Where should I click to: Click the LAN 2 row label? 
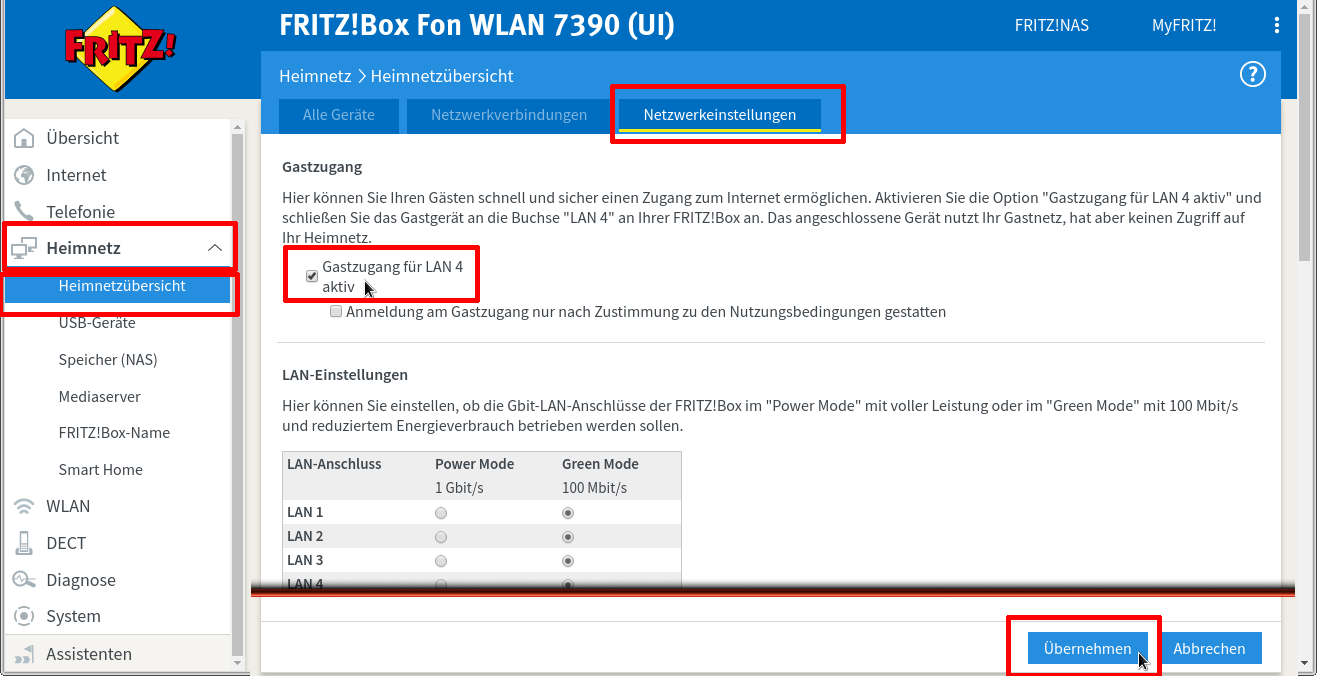click(x=305, y=536)
